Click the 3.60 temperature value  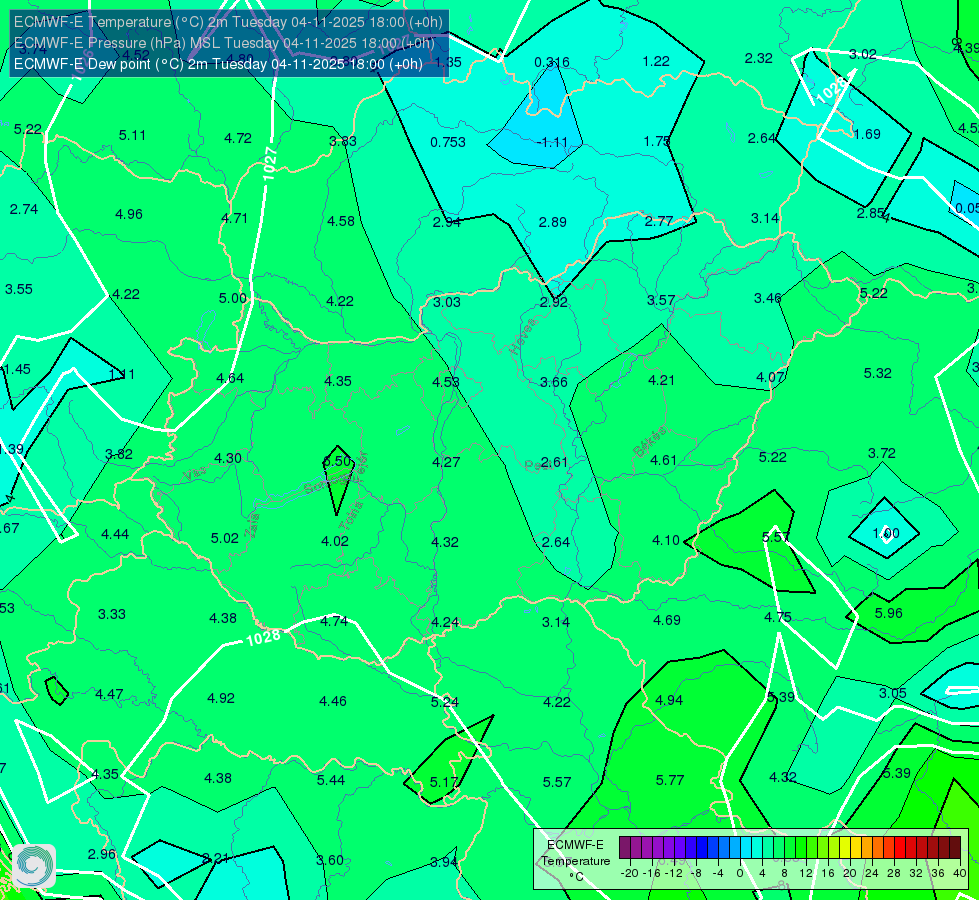pos(330,861)
